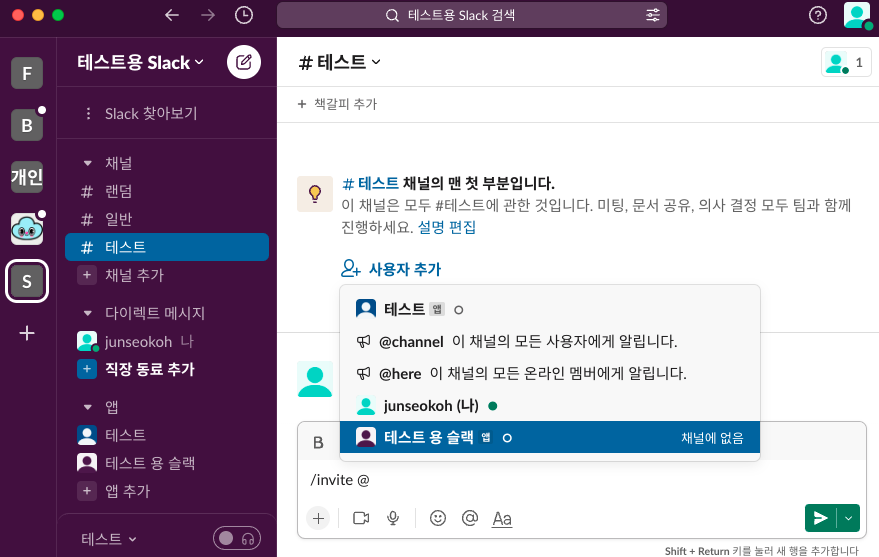Click 앱 추가 in sidebar
The width and height of the screenshot is (879, 557).
pyautogui.click(x=167, y=491)
